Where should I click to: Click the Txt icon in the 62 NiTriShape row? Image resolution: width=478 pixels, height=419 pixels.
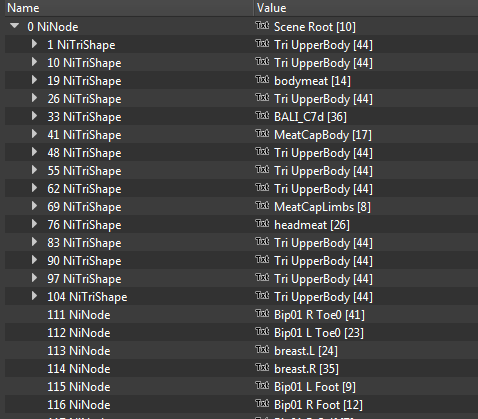[x=262, y=188]
